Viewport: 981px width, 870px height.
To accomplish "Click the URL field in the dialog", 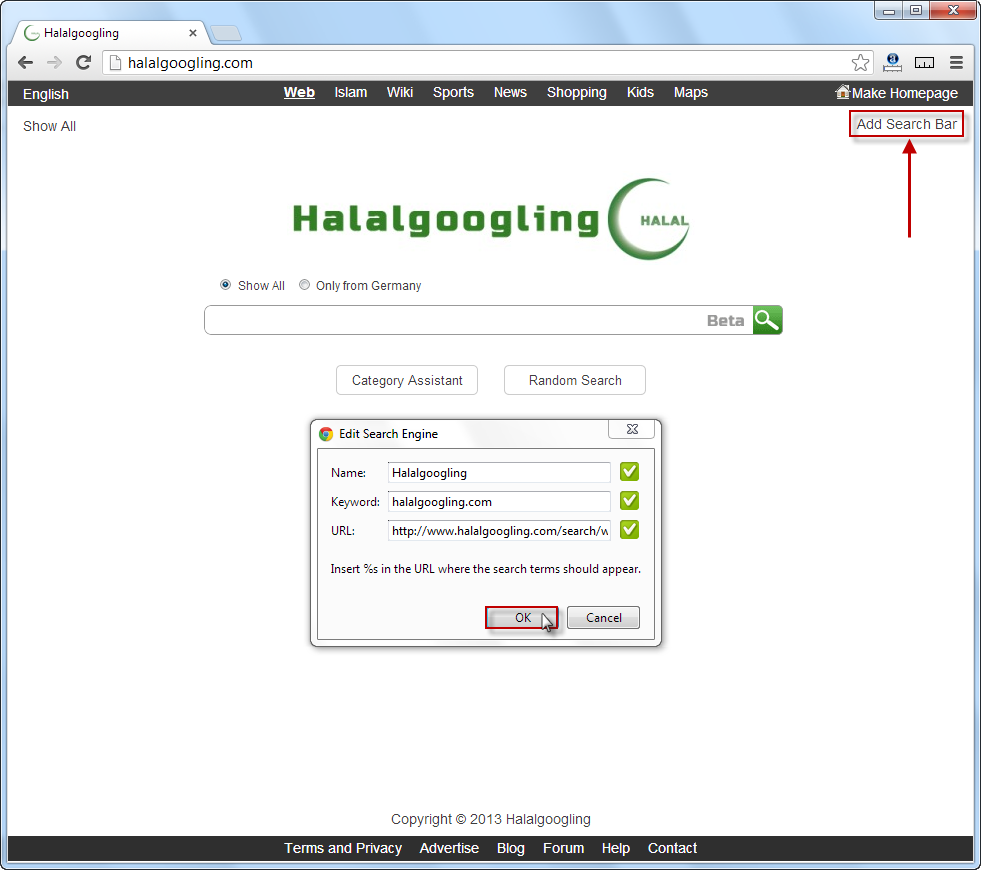I will tap(499, 530).
